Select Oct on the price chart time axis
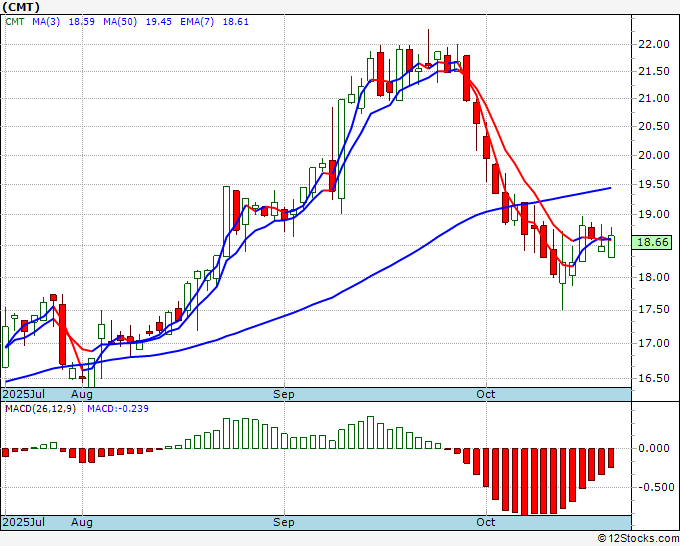 click(486, 394)
